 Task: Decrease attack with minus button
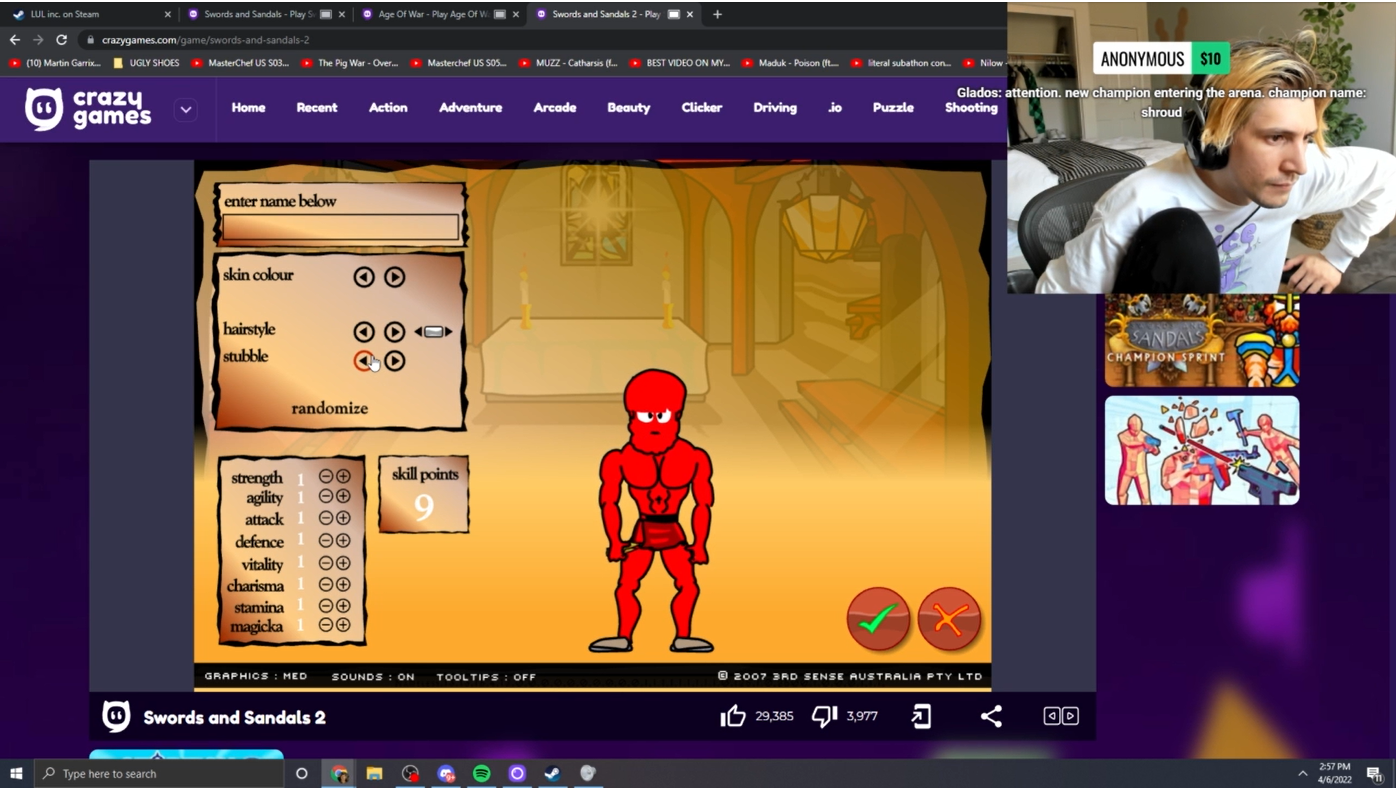pos(326,518)
